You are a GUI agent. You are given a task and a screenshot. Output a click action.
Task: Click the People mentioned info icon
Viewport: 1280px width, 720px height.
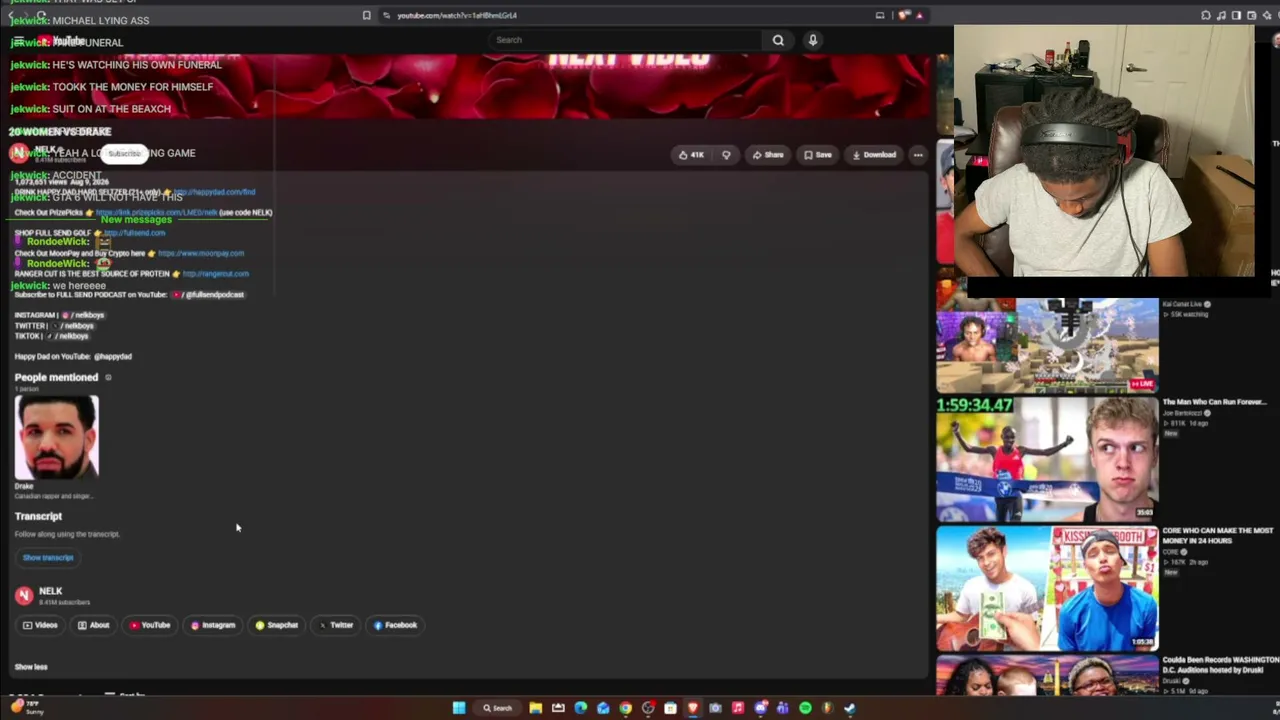108,378
